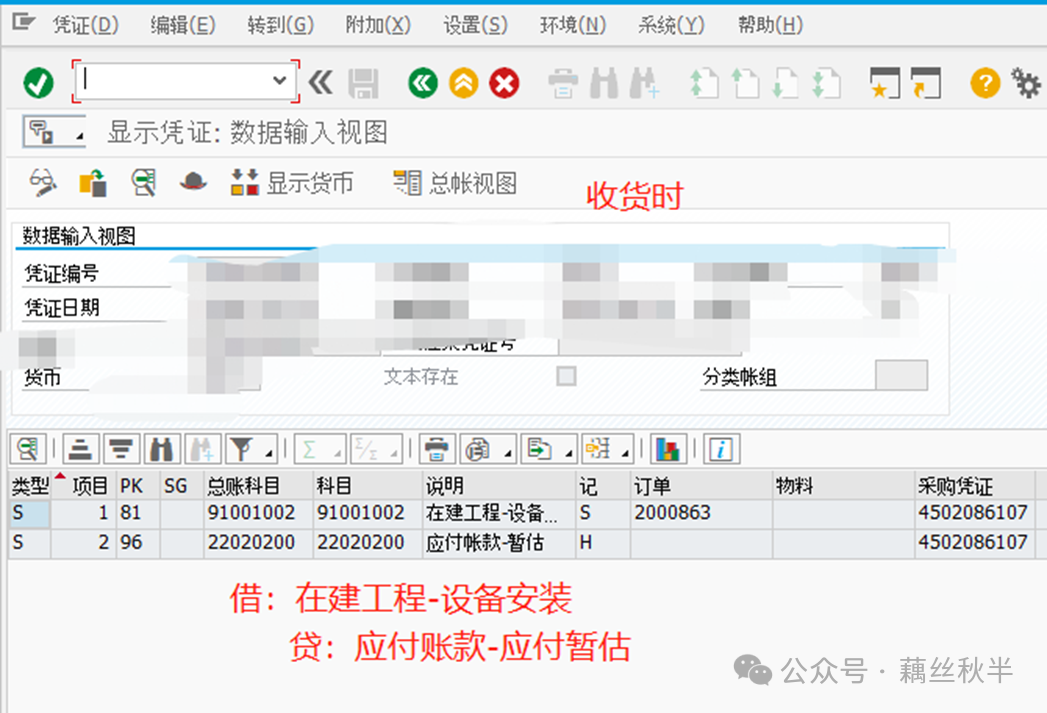Open the Subtotals dropdown
This screenshot has height=713, width=1047.
pos(376,449)
